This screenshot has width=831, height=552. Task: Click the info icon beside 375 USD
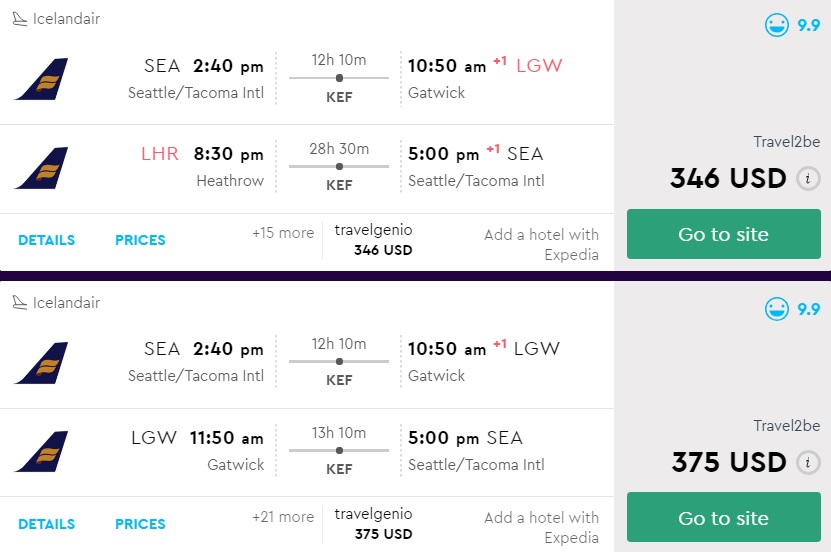click(808, 463)
